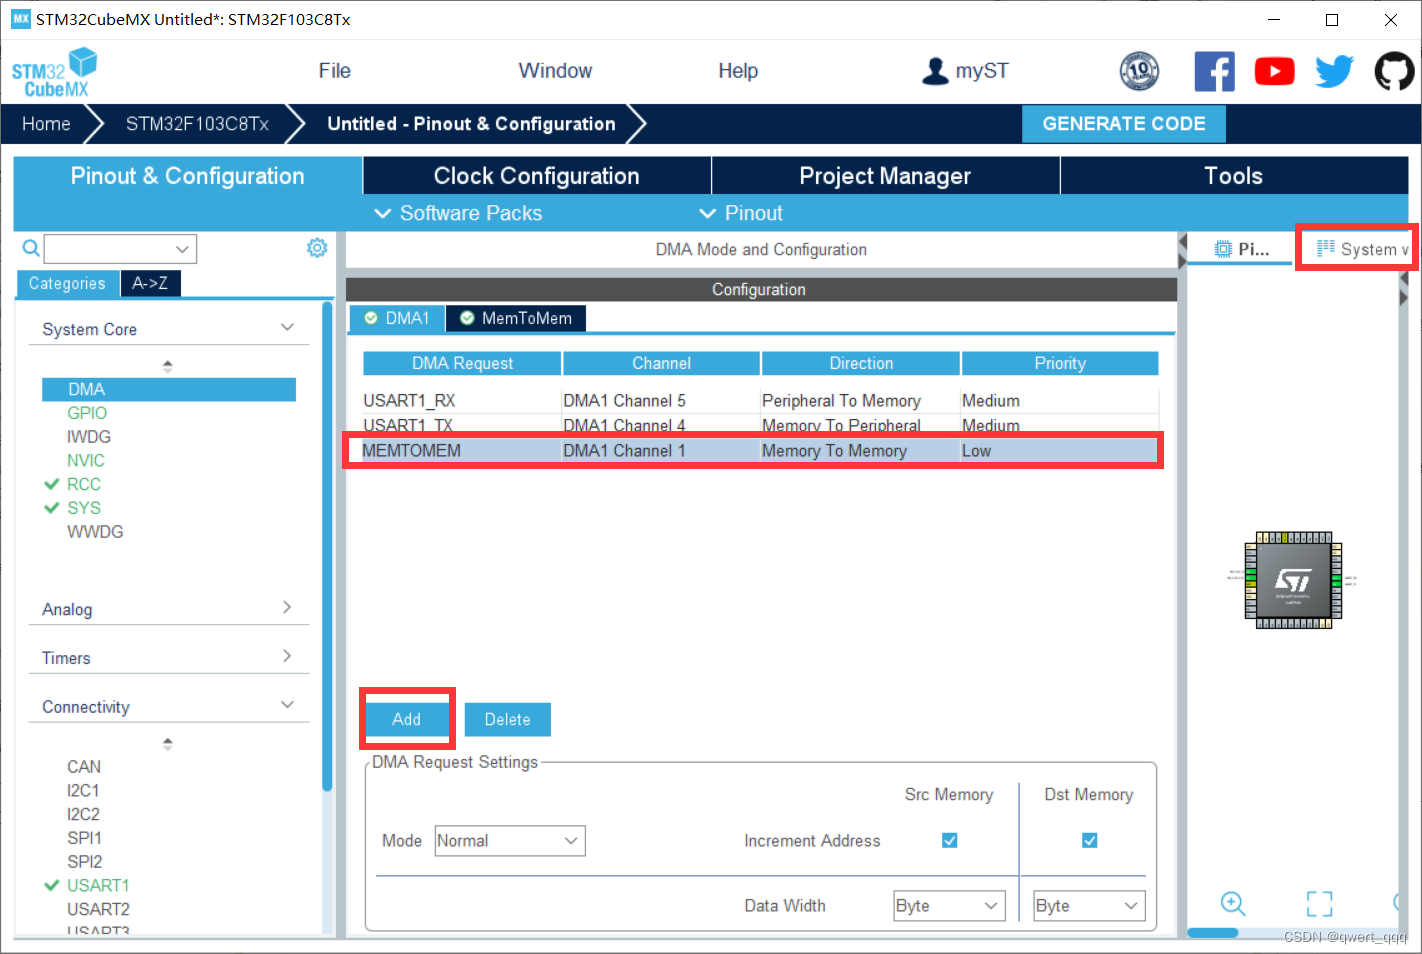The width and height of the screenshot is (1422, 954).
Task: Switch to Clock Configuration tab
Action: 537,176
